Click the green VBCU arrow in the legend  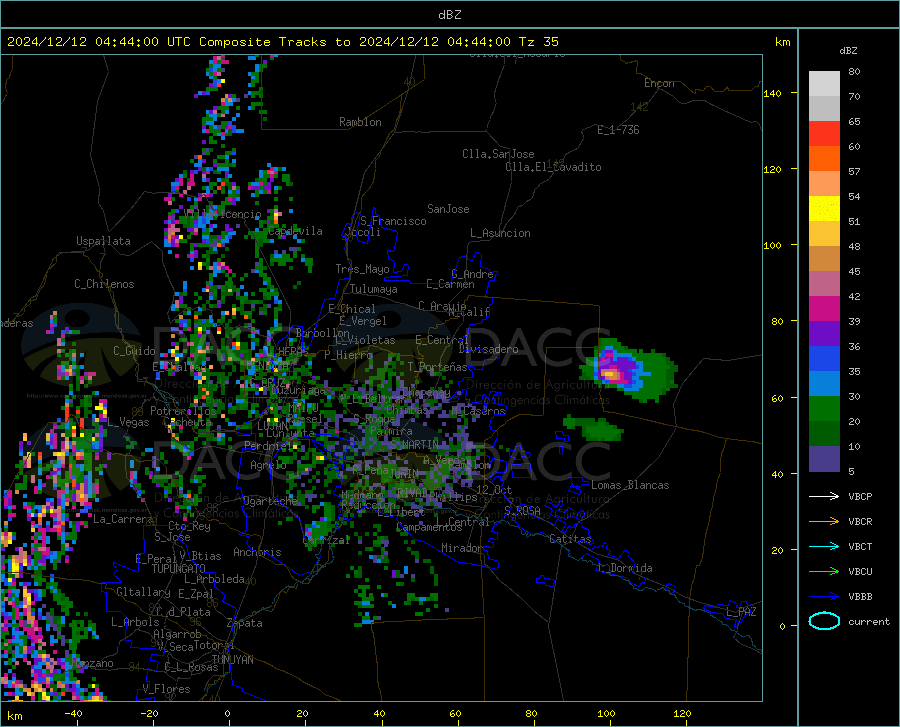point(824,572)
